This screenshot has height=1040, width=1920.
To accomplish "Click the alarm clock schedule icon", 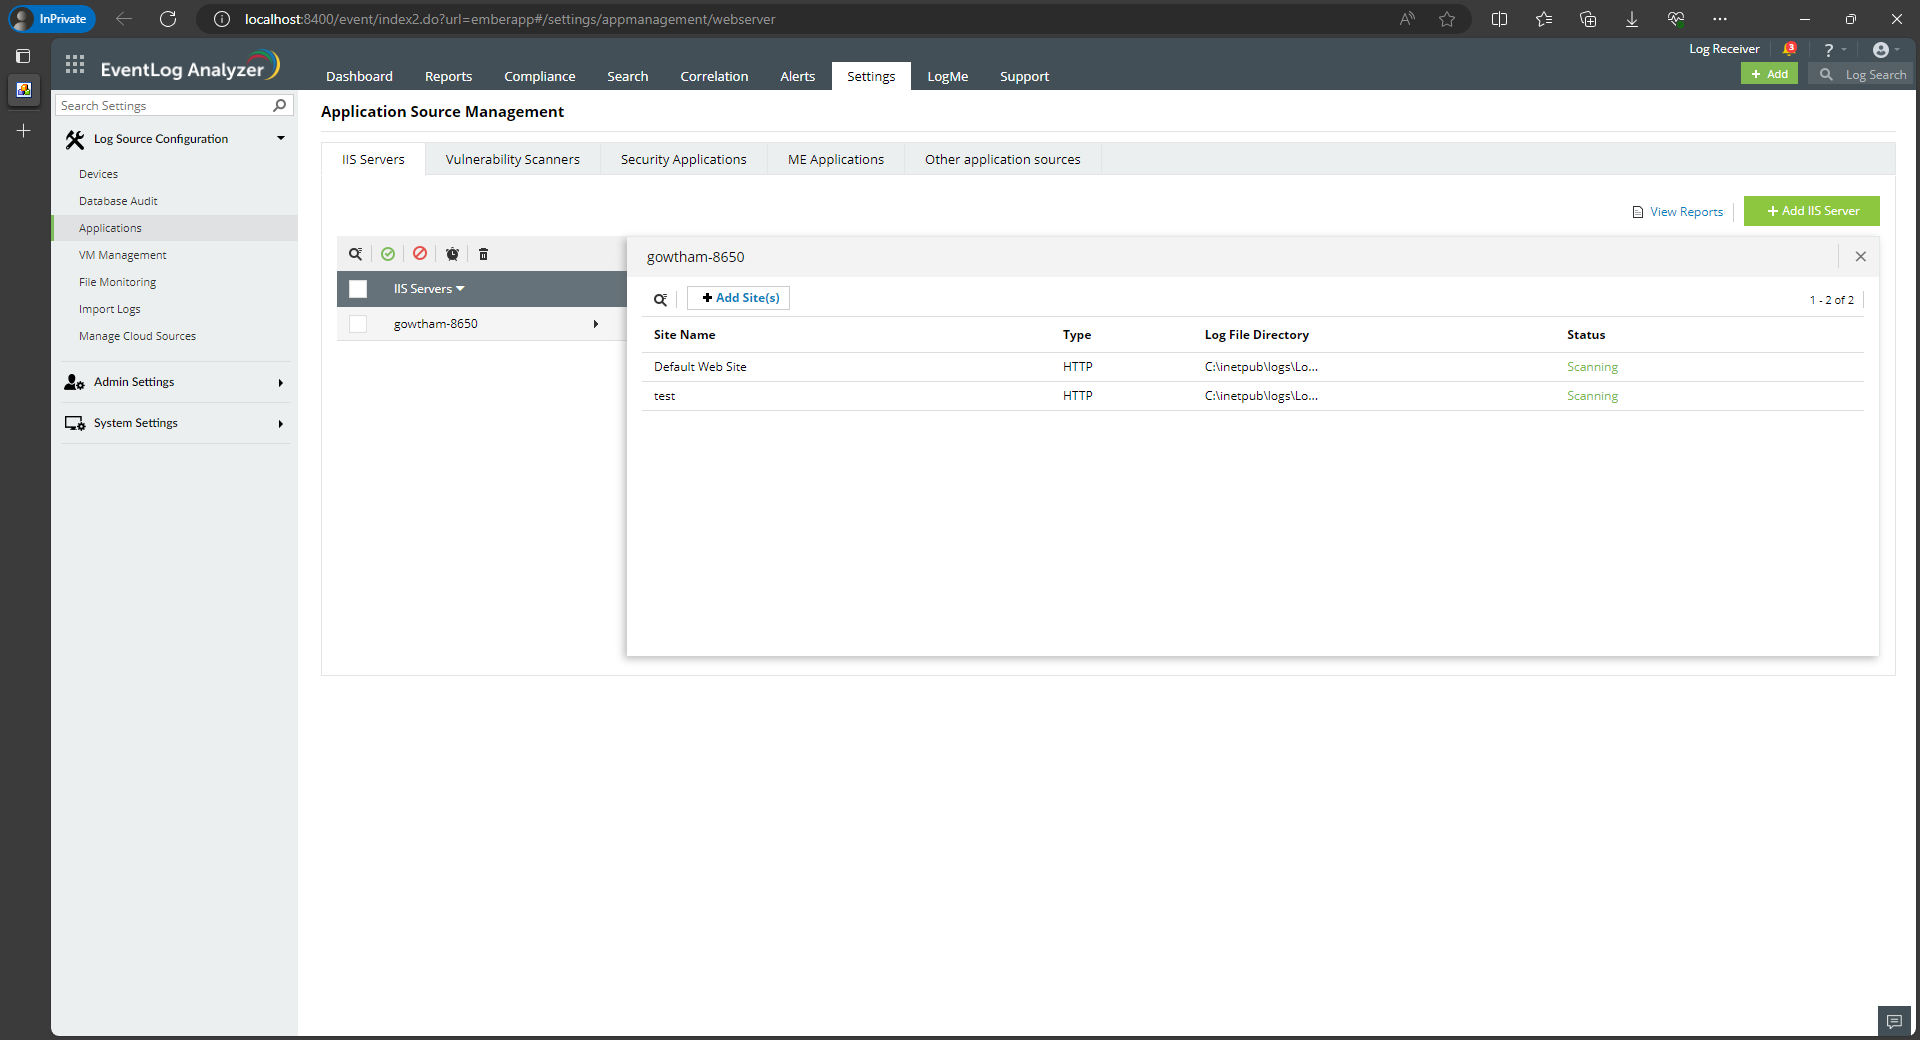I will coord(452,254).
